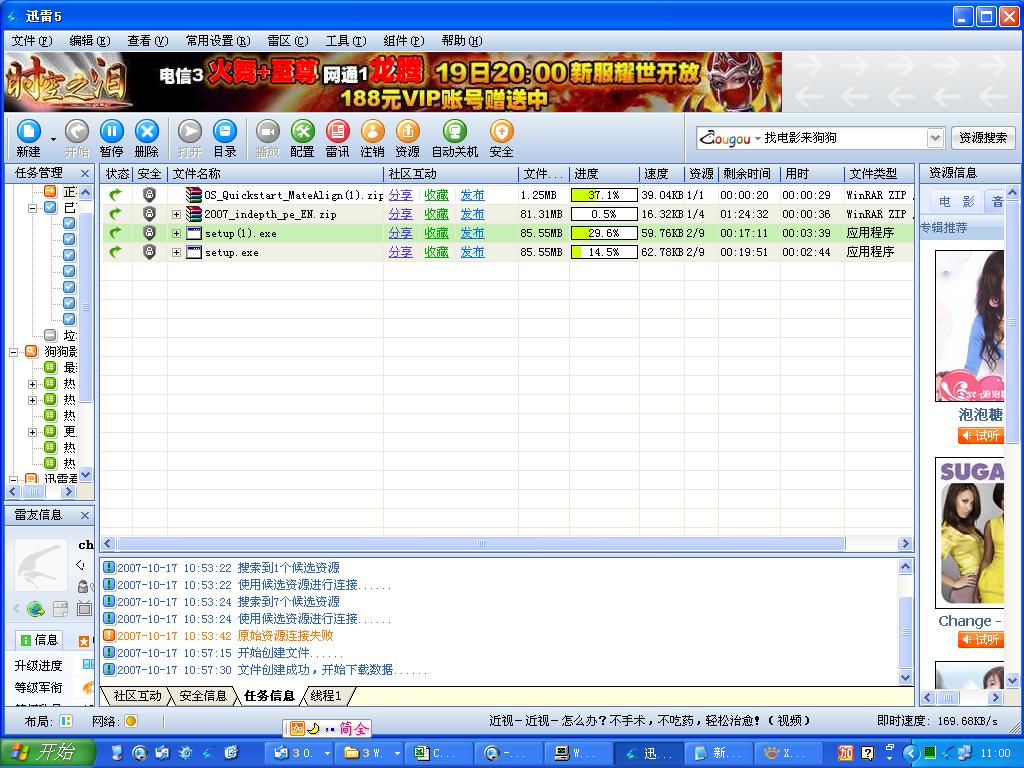Click the help question mark tray icon
The image size is (1024, 768).
click(x=867, y=753)
